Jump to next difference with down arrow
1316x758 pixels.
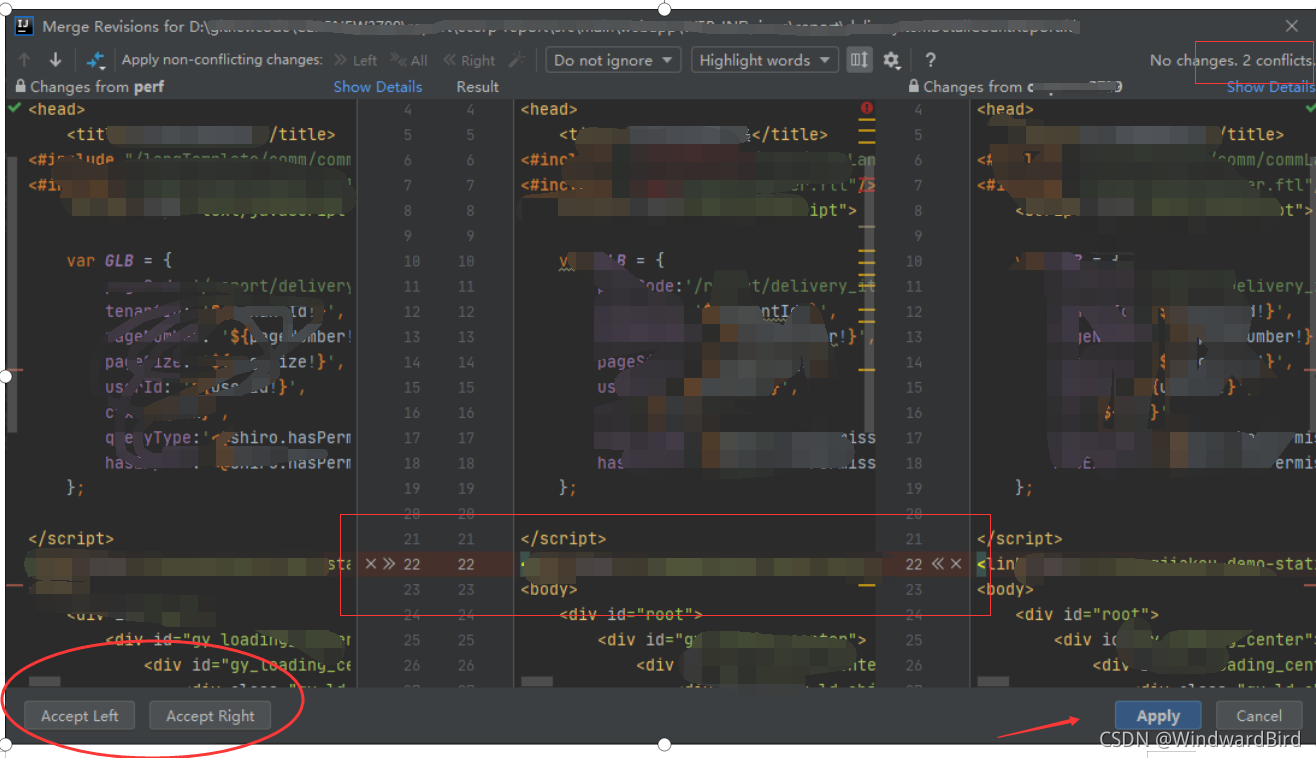click(55, 60)
